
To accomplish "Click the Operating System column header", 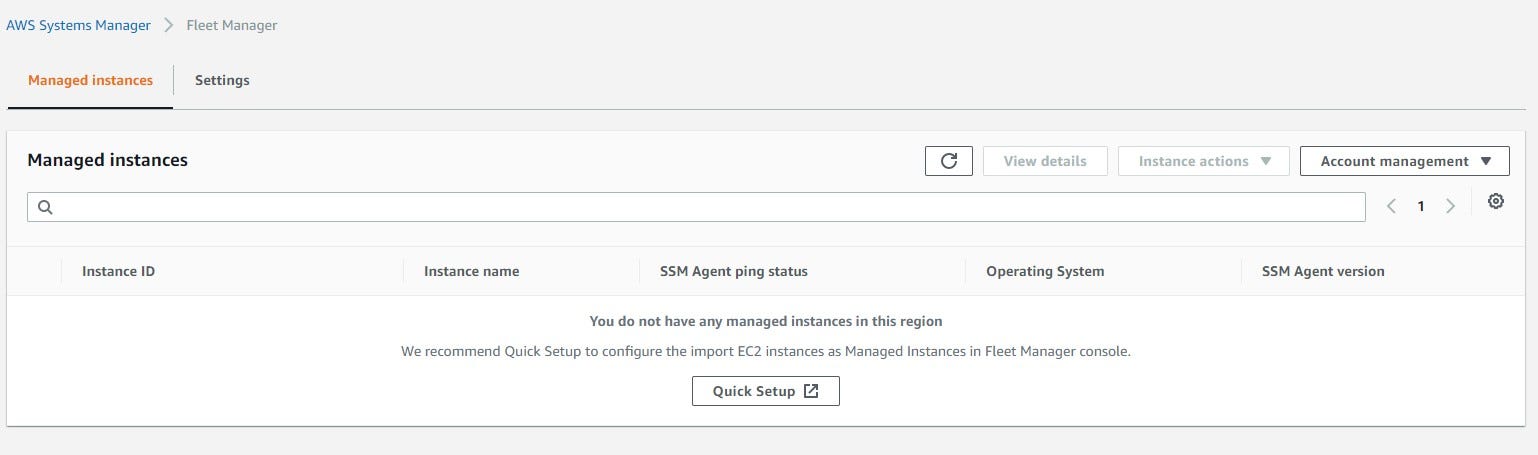I will [x=1045, y=271].
